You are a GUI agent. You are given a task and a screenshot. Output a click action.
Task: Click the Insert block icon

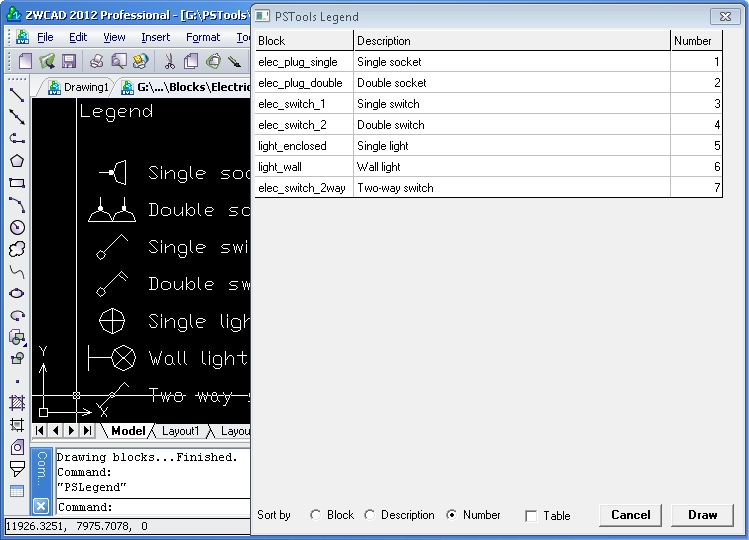click(17, 337)
